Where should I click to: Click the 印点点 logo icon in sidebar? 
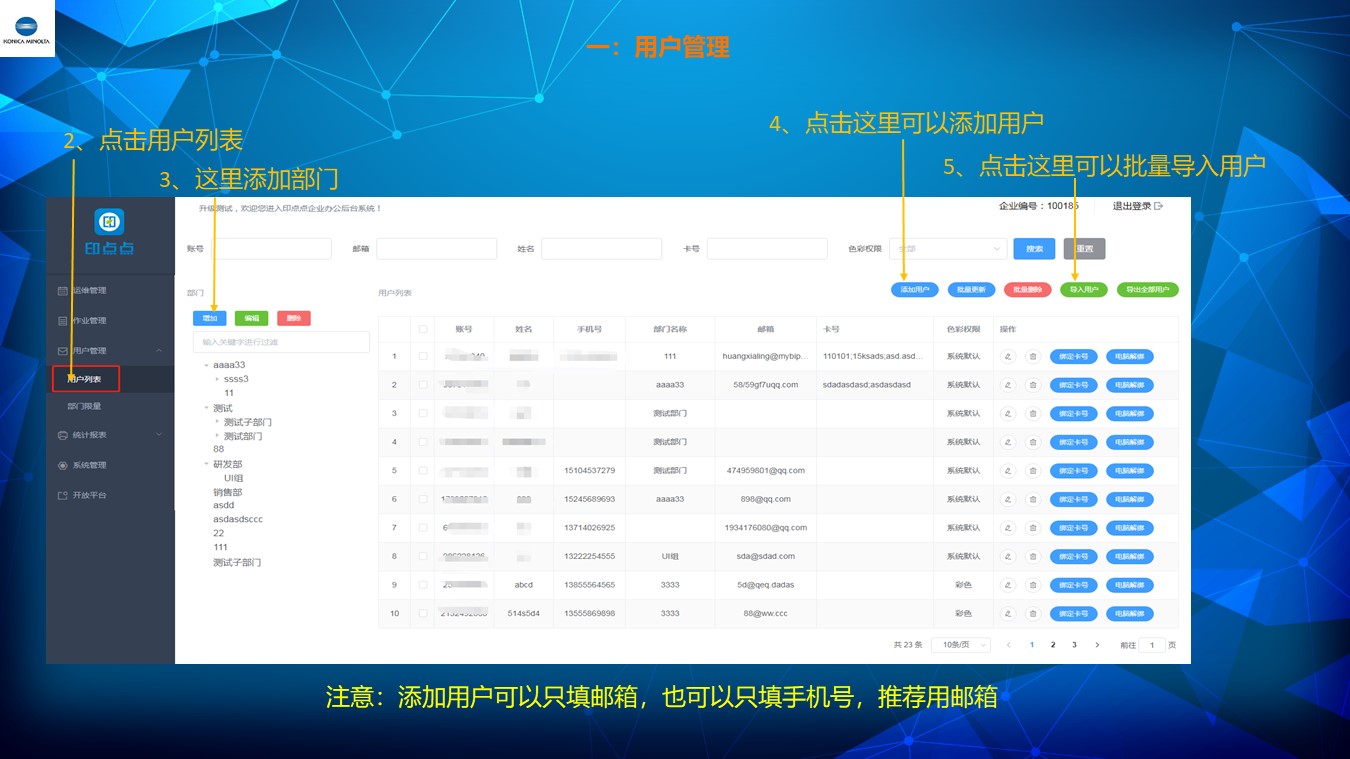pos(109,222)
